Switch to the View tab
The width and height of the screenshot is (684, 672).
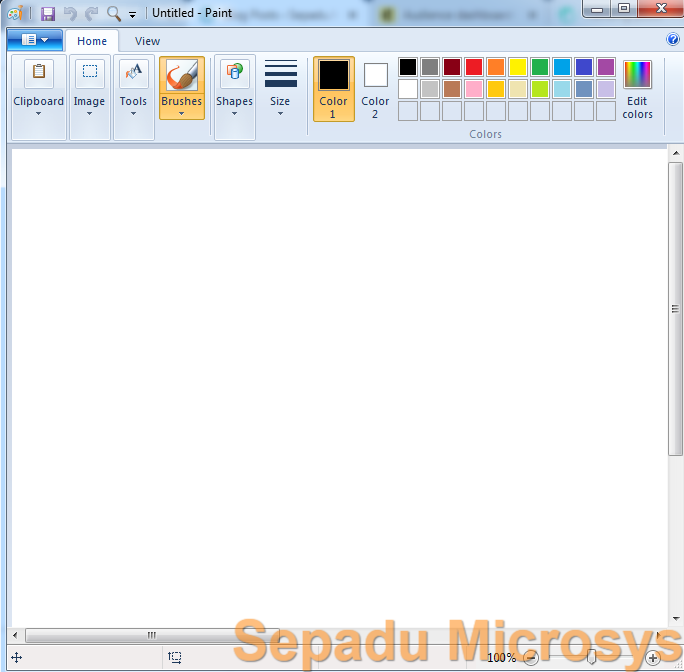click(147, 41)
